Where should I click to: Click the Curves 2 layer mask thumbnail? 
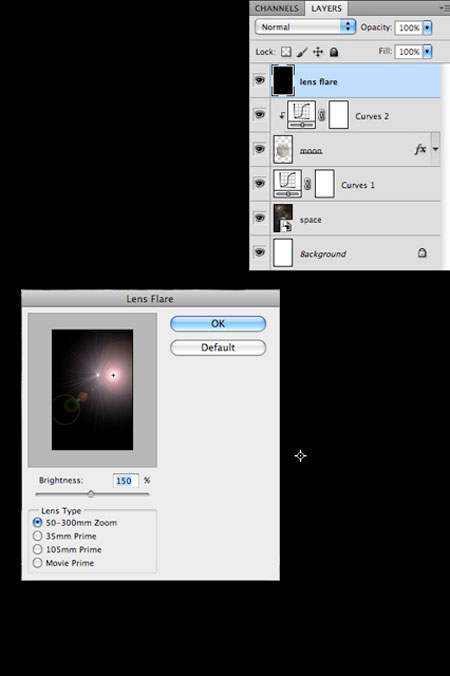click(338, 115)
